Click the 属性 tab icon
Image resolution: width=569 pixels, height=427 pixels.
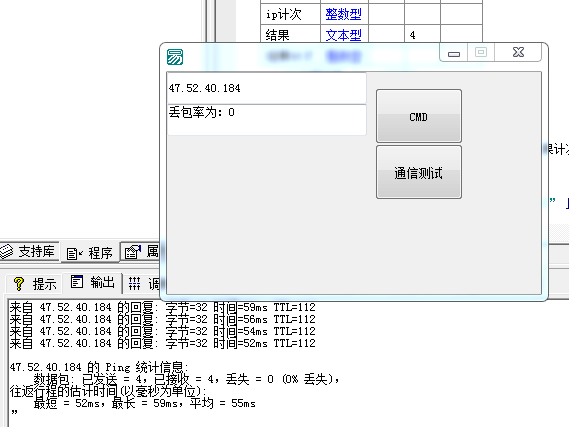[x=132, y=252]
